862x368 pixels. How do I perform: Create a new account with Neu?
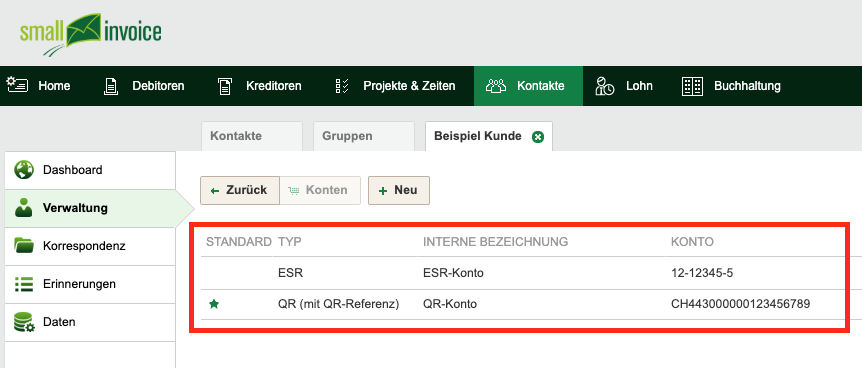(x=399, y=190)
